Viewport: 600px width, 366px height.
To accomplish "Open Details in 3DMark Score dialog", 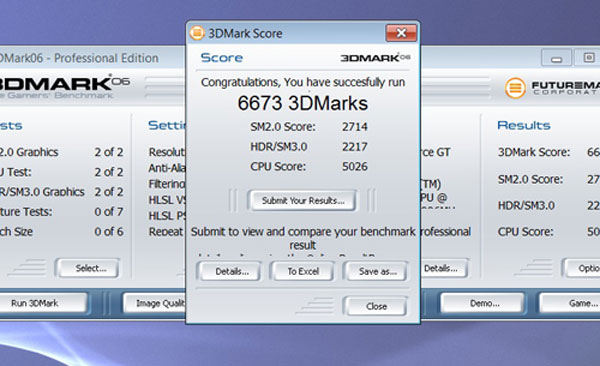I will point(230,271).
